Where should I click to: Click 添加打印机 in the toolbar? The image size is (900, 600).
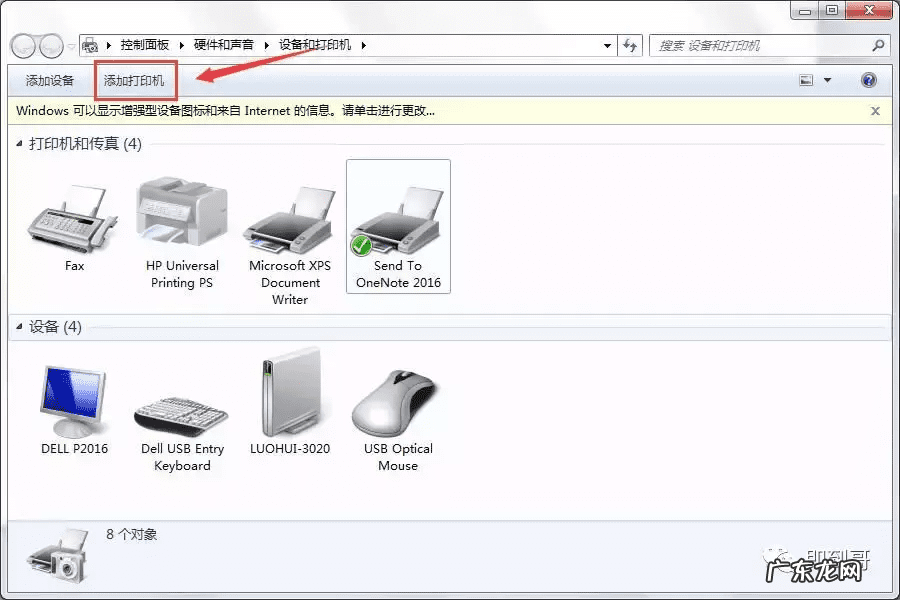click(134, 80)
